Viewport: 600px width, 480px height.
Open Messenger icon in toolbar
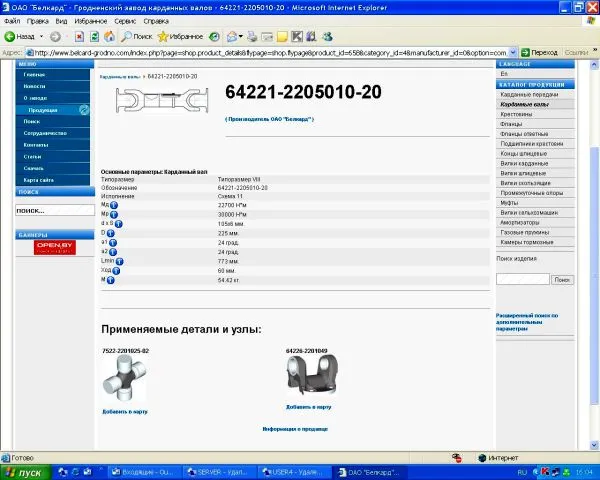click(x=327, y=37)
